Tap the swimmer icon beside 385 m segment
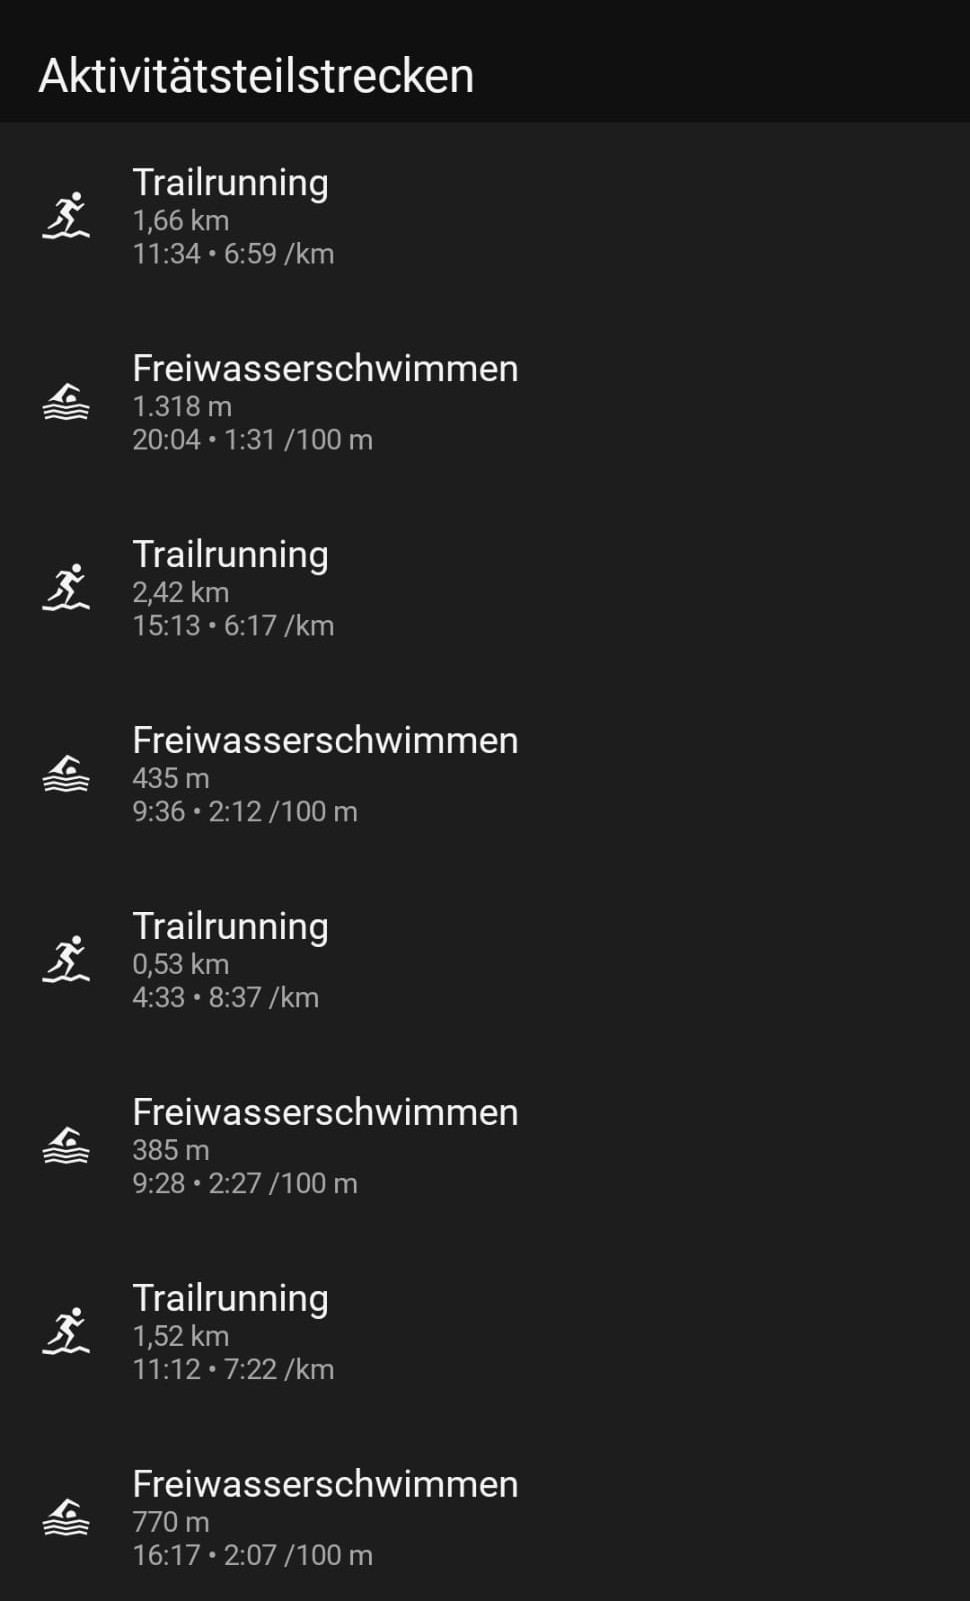970x1601 pixels. pyautogui.click(x=66, y=1146)
